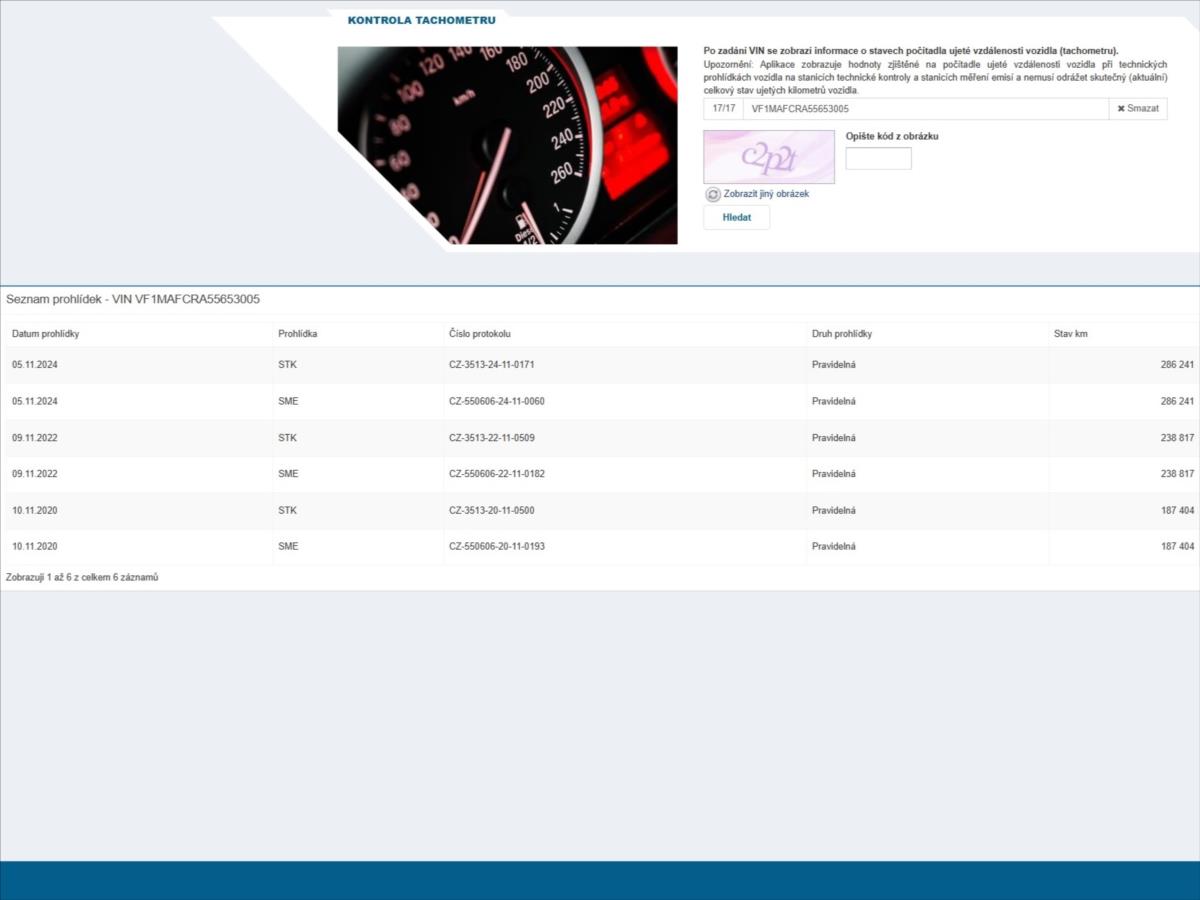
Task: Select protocol row CZ-550606-24-11-0060
Action: 496,401
